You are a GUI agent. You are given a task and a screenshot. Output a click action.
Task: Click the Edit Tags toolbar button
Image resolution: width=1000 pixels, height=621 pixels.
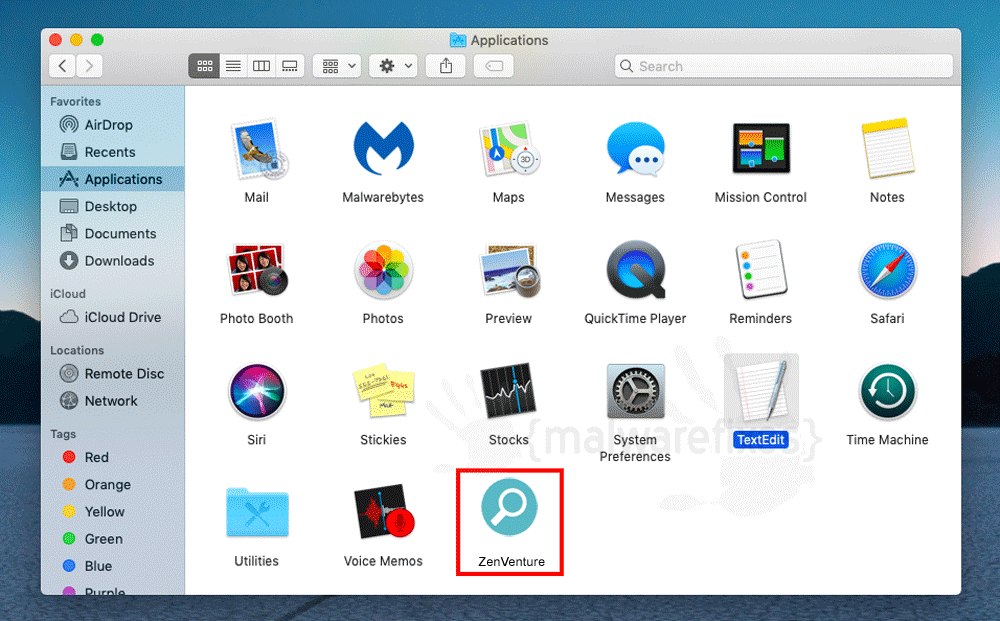tap(494, 66)
